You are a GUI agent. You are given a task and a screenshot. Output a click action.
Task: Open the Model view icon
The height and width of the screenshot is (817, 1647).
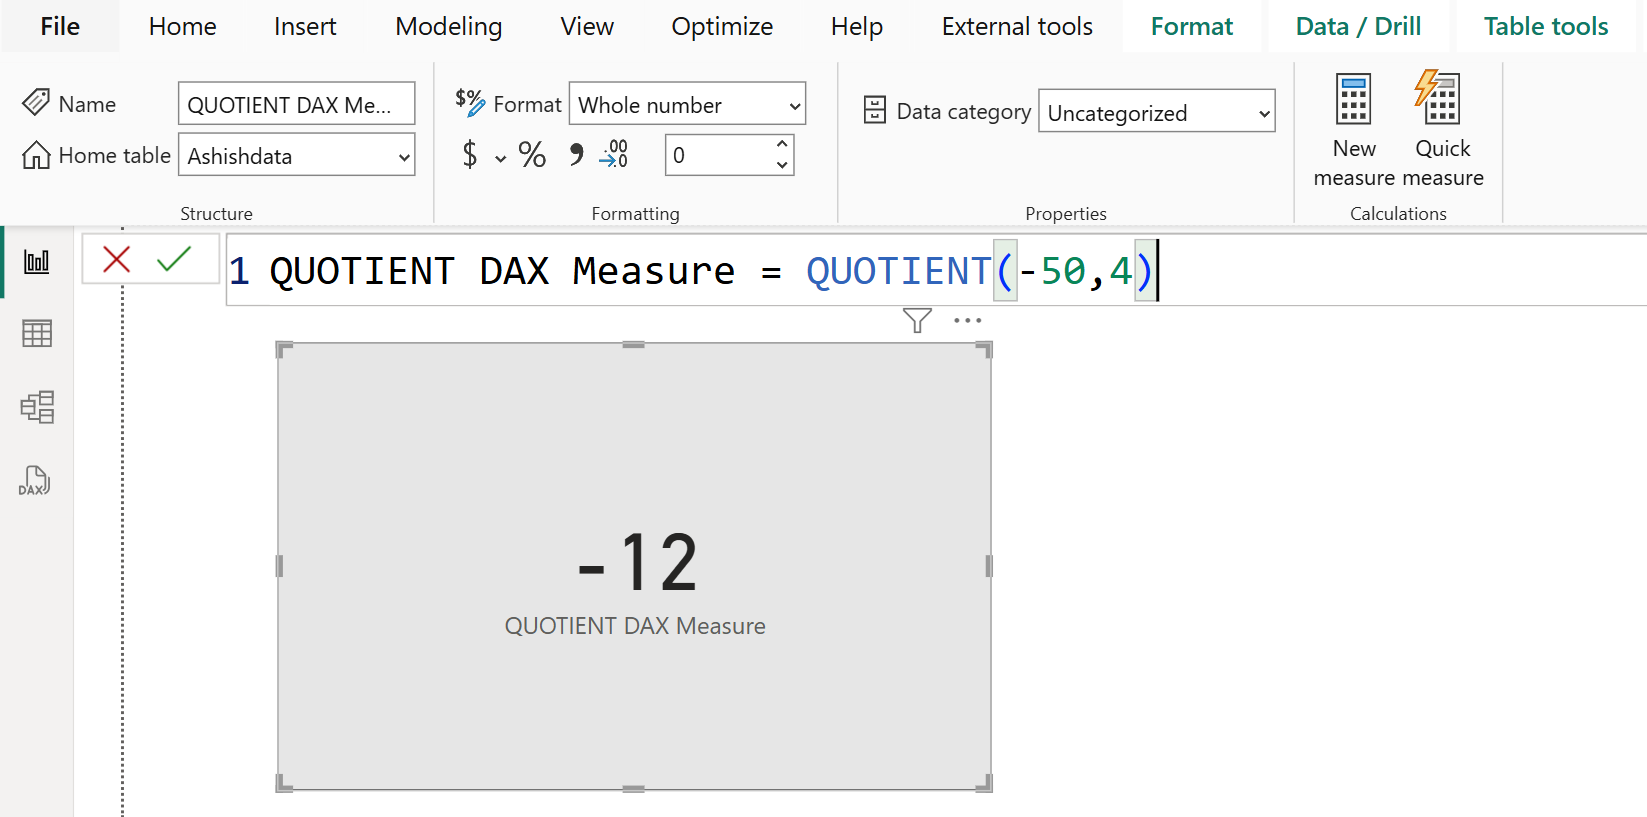click(37, 407)
